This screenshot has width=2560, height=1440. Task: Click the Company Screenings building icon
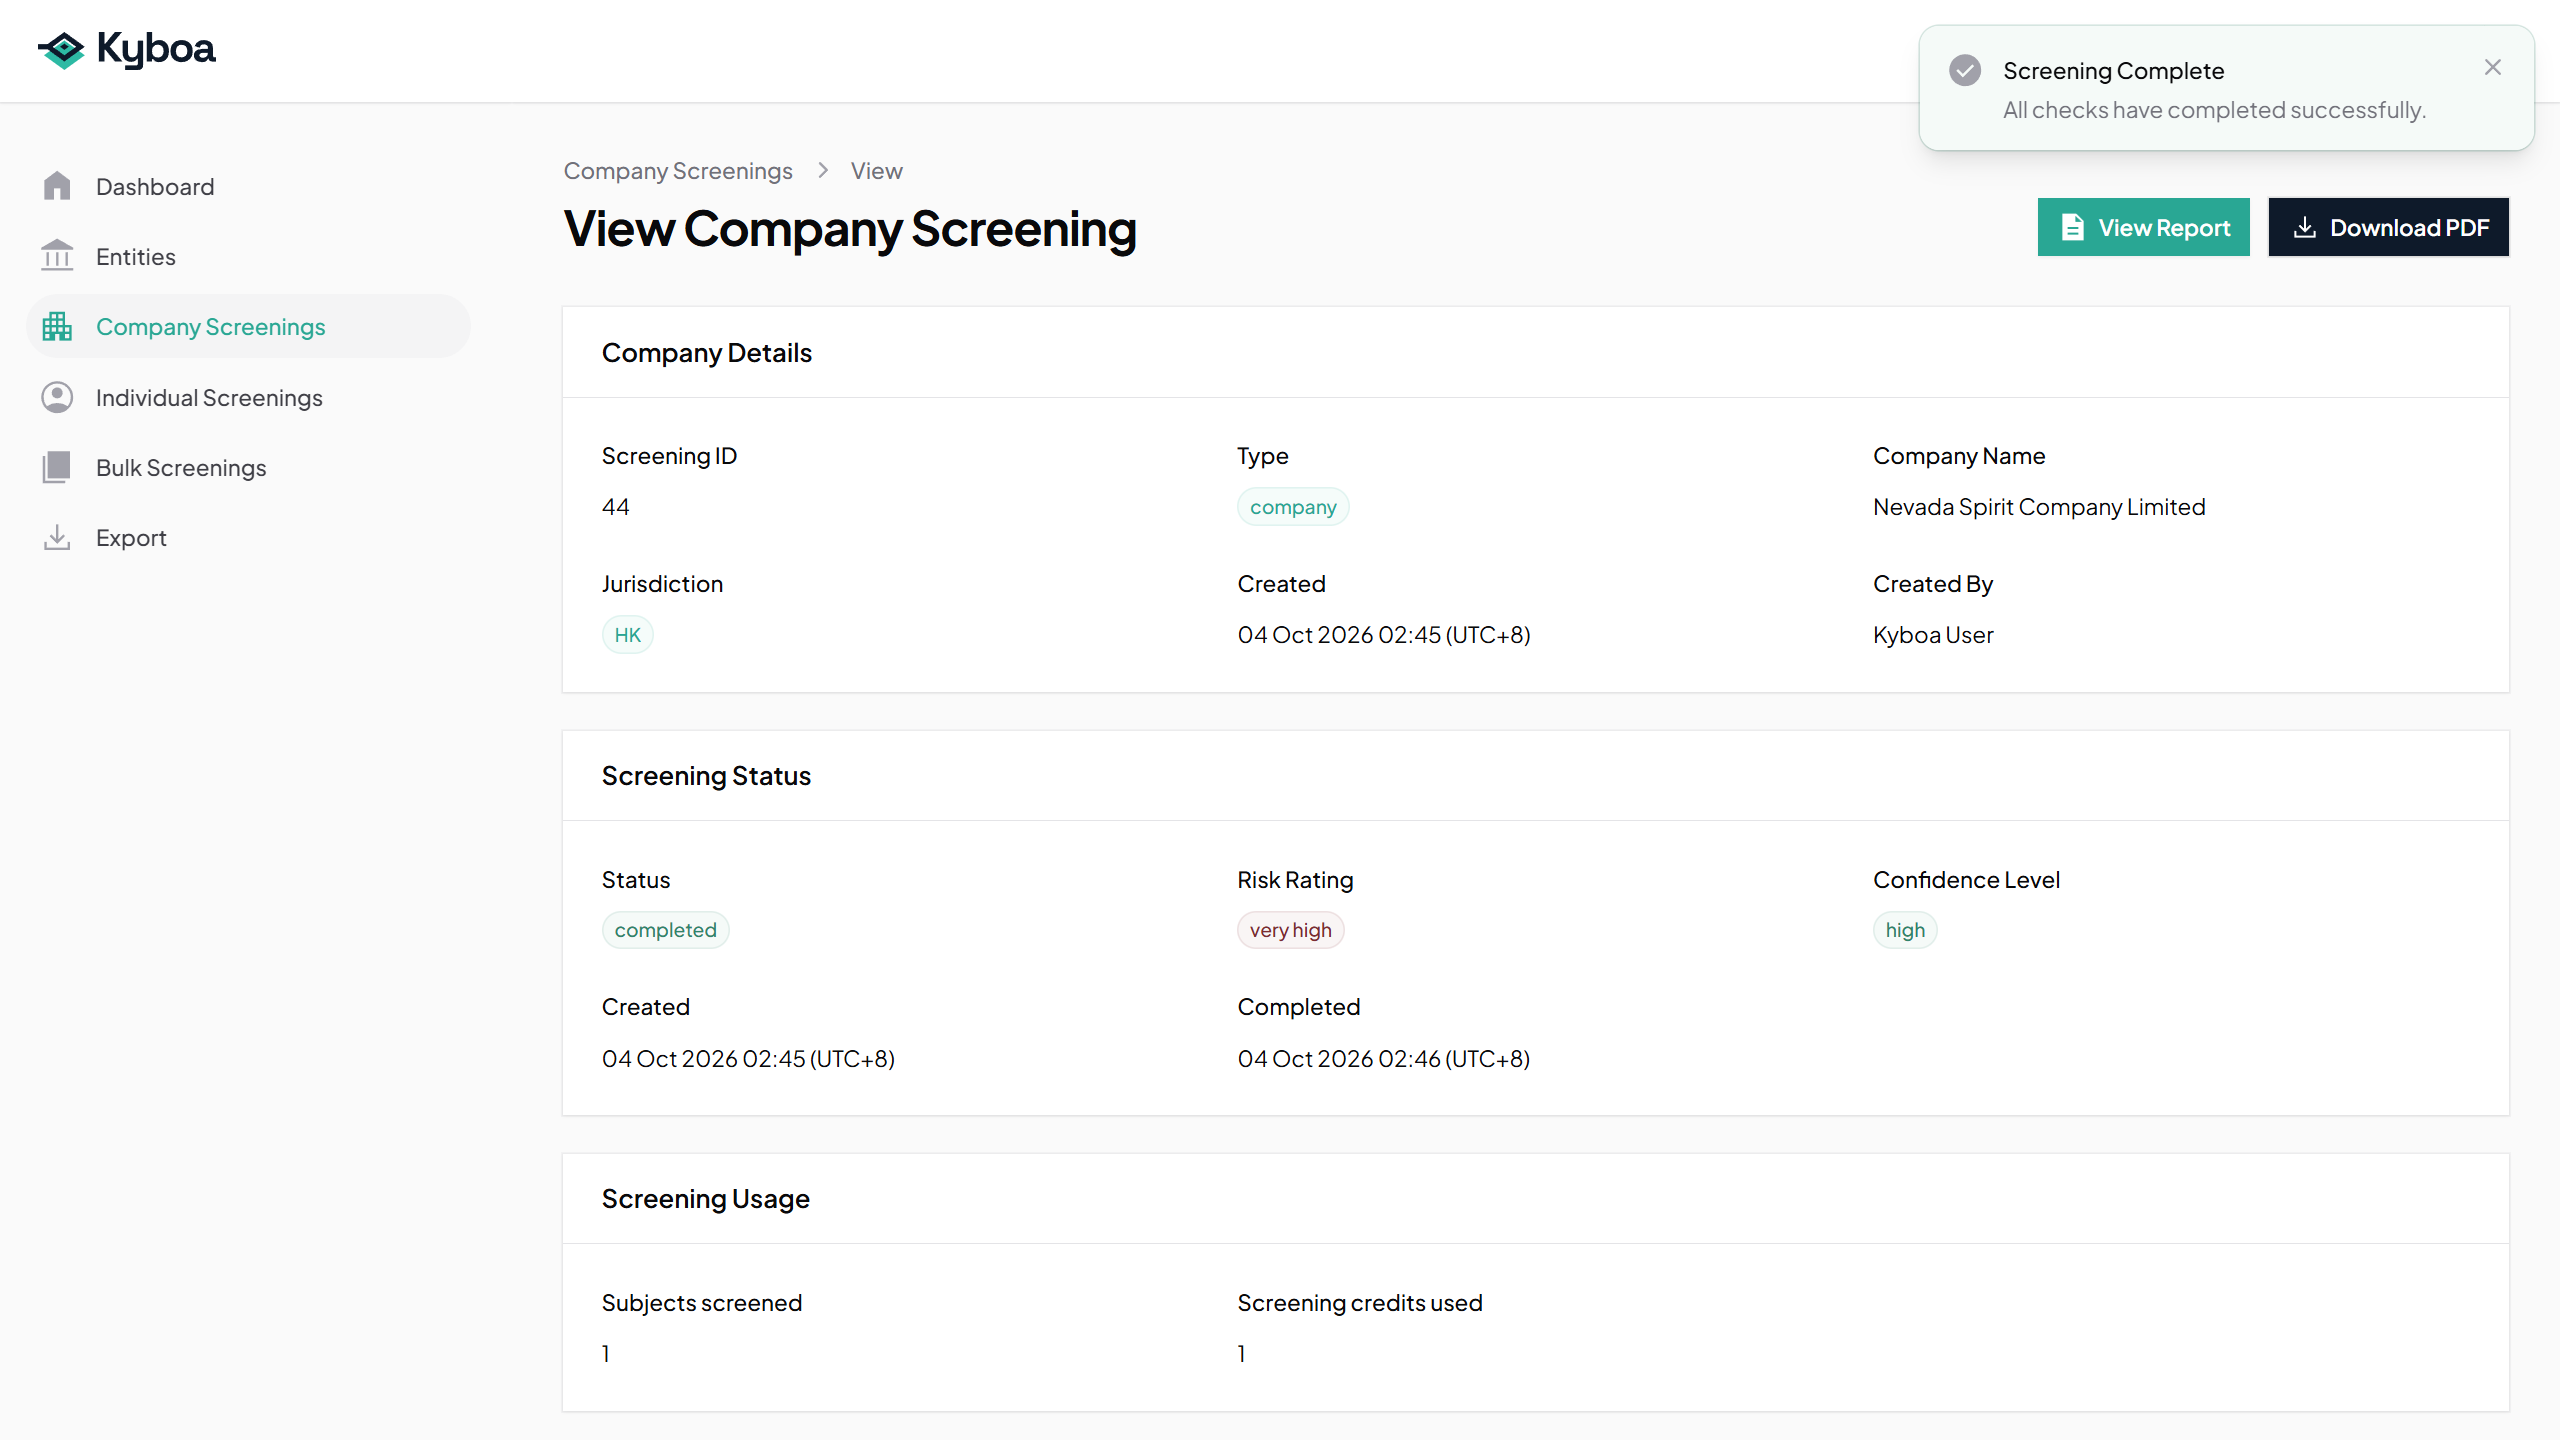57,326
